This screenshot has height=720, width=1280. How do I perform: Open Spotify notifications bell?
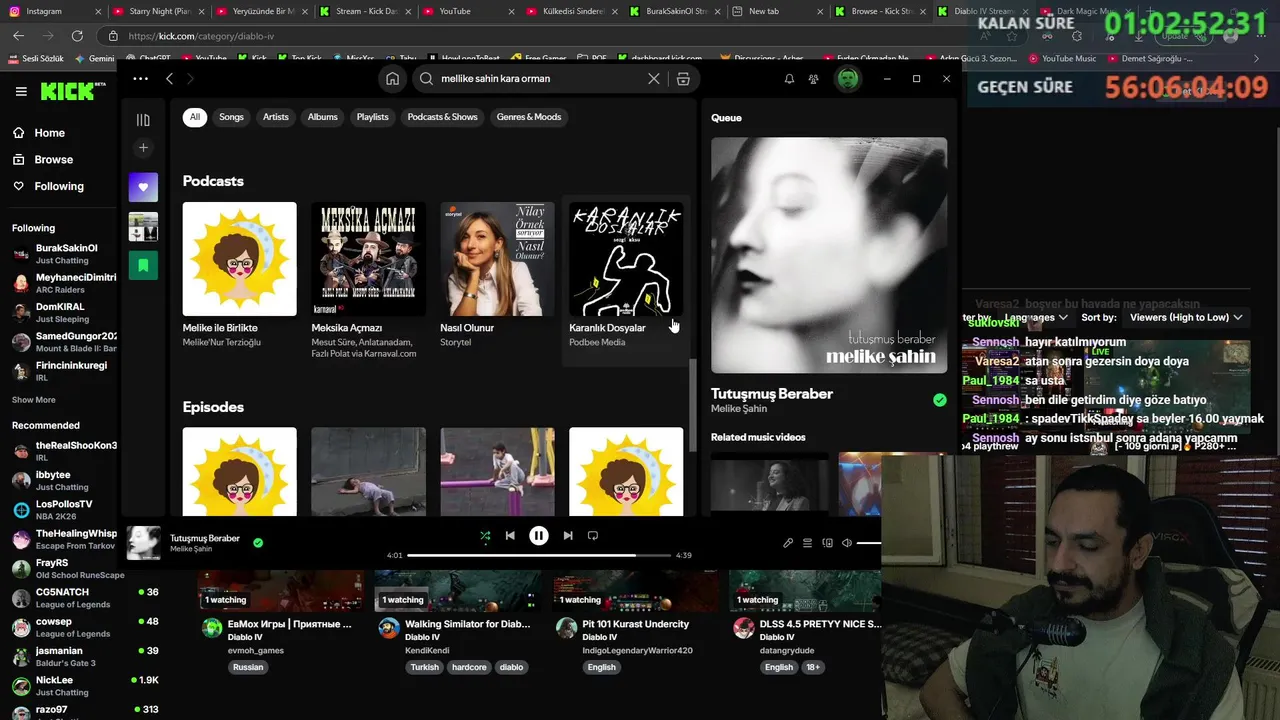789,78
